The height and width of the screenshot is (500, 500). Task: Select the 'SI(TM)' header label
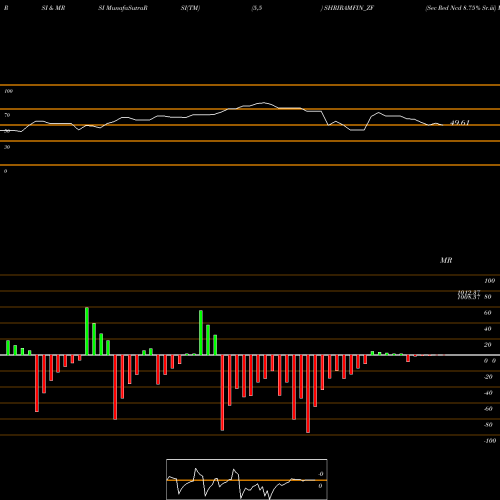[190, 8]
